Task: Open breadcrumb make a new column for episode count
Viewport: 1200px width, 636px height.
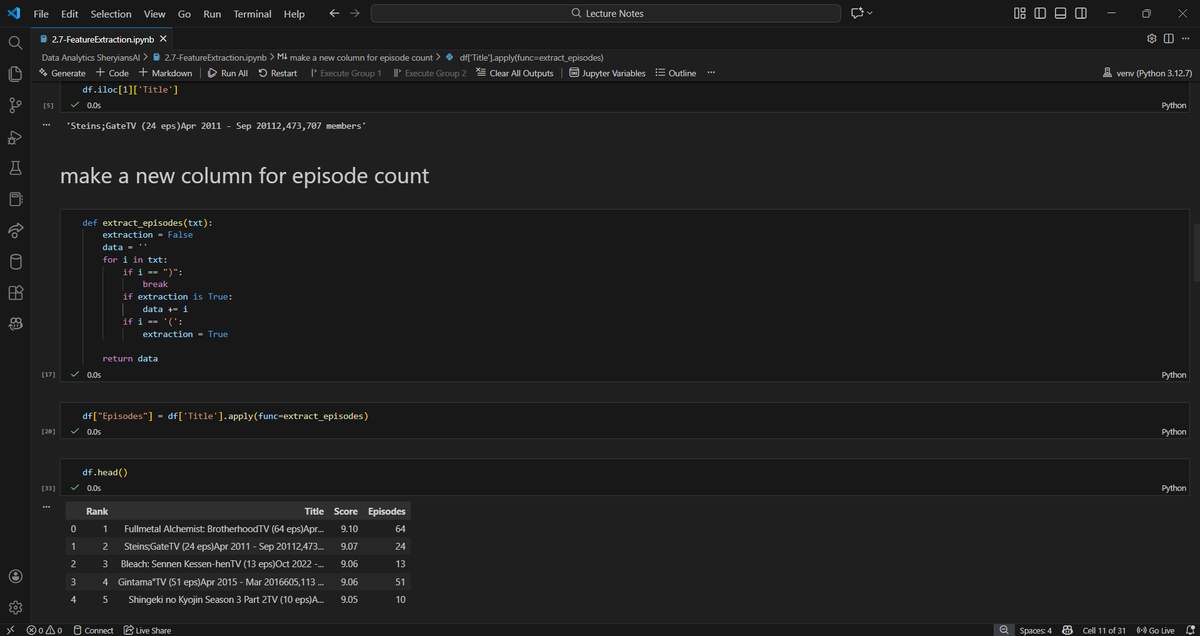Action: pyautogui.click(x=353, y=57)
